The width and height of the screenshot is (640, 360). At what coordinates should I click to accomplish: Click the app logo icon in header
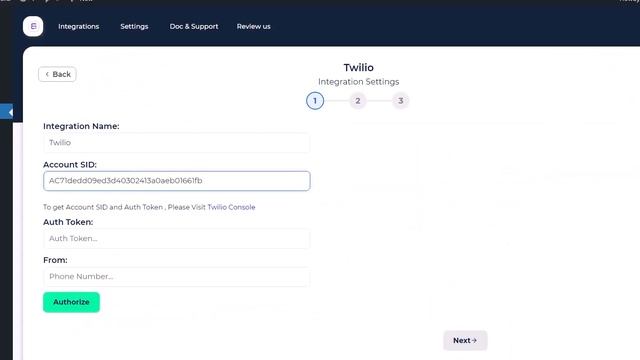pyautogui.click(x=33, y=27)
